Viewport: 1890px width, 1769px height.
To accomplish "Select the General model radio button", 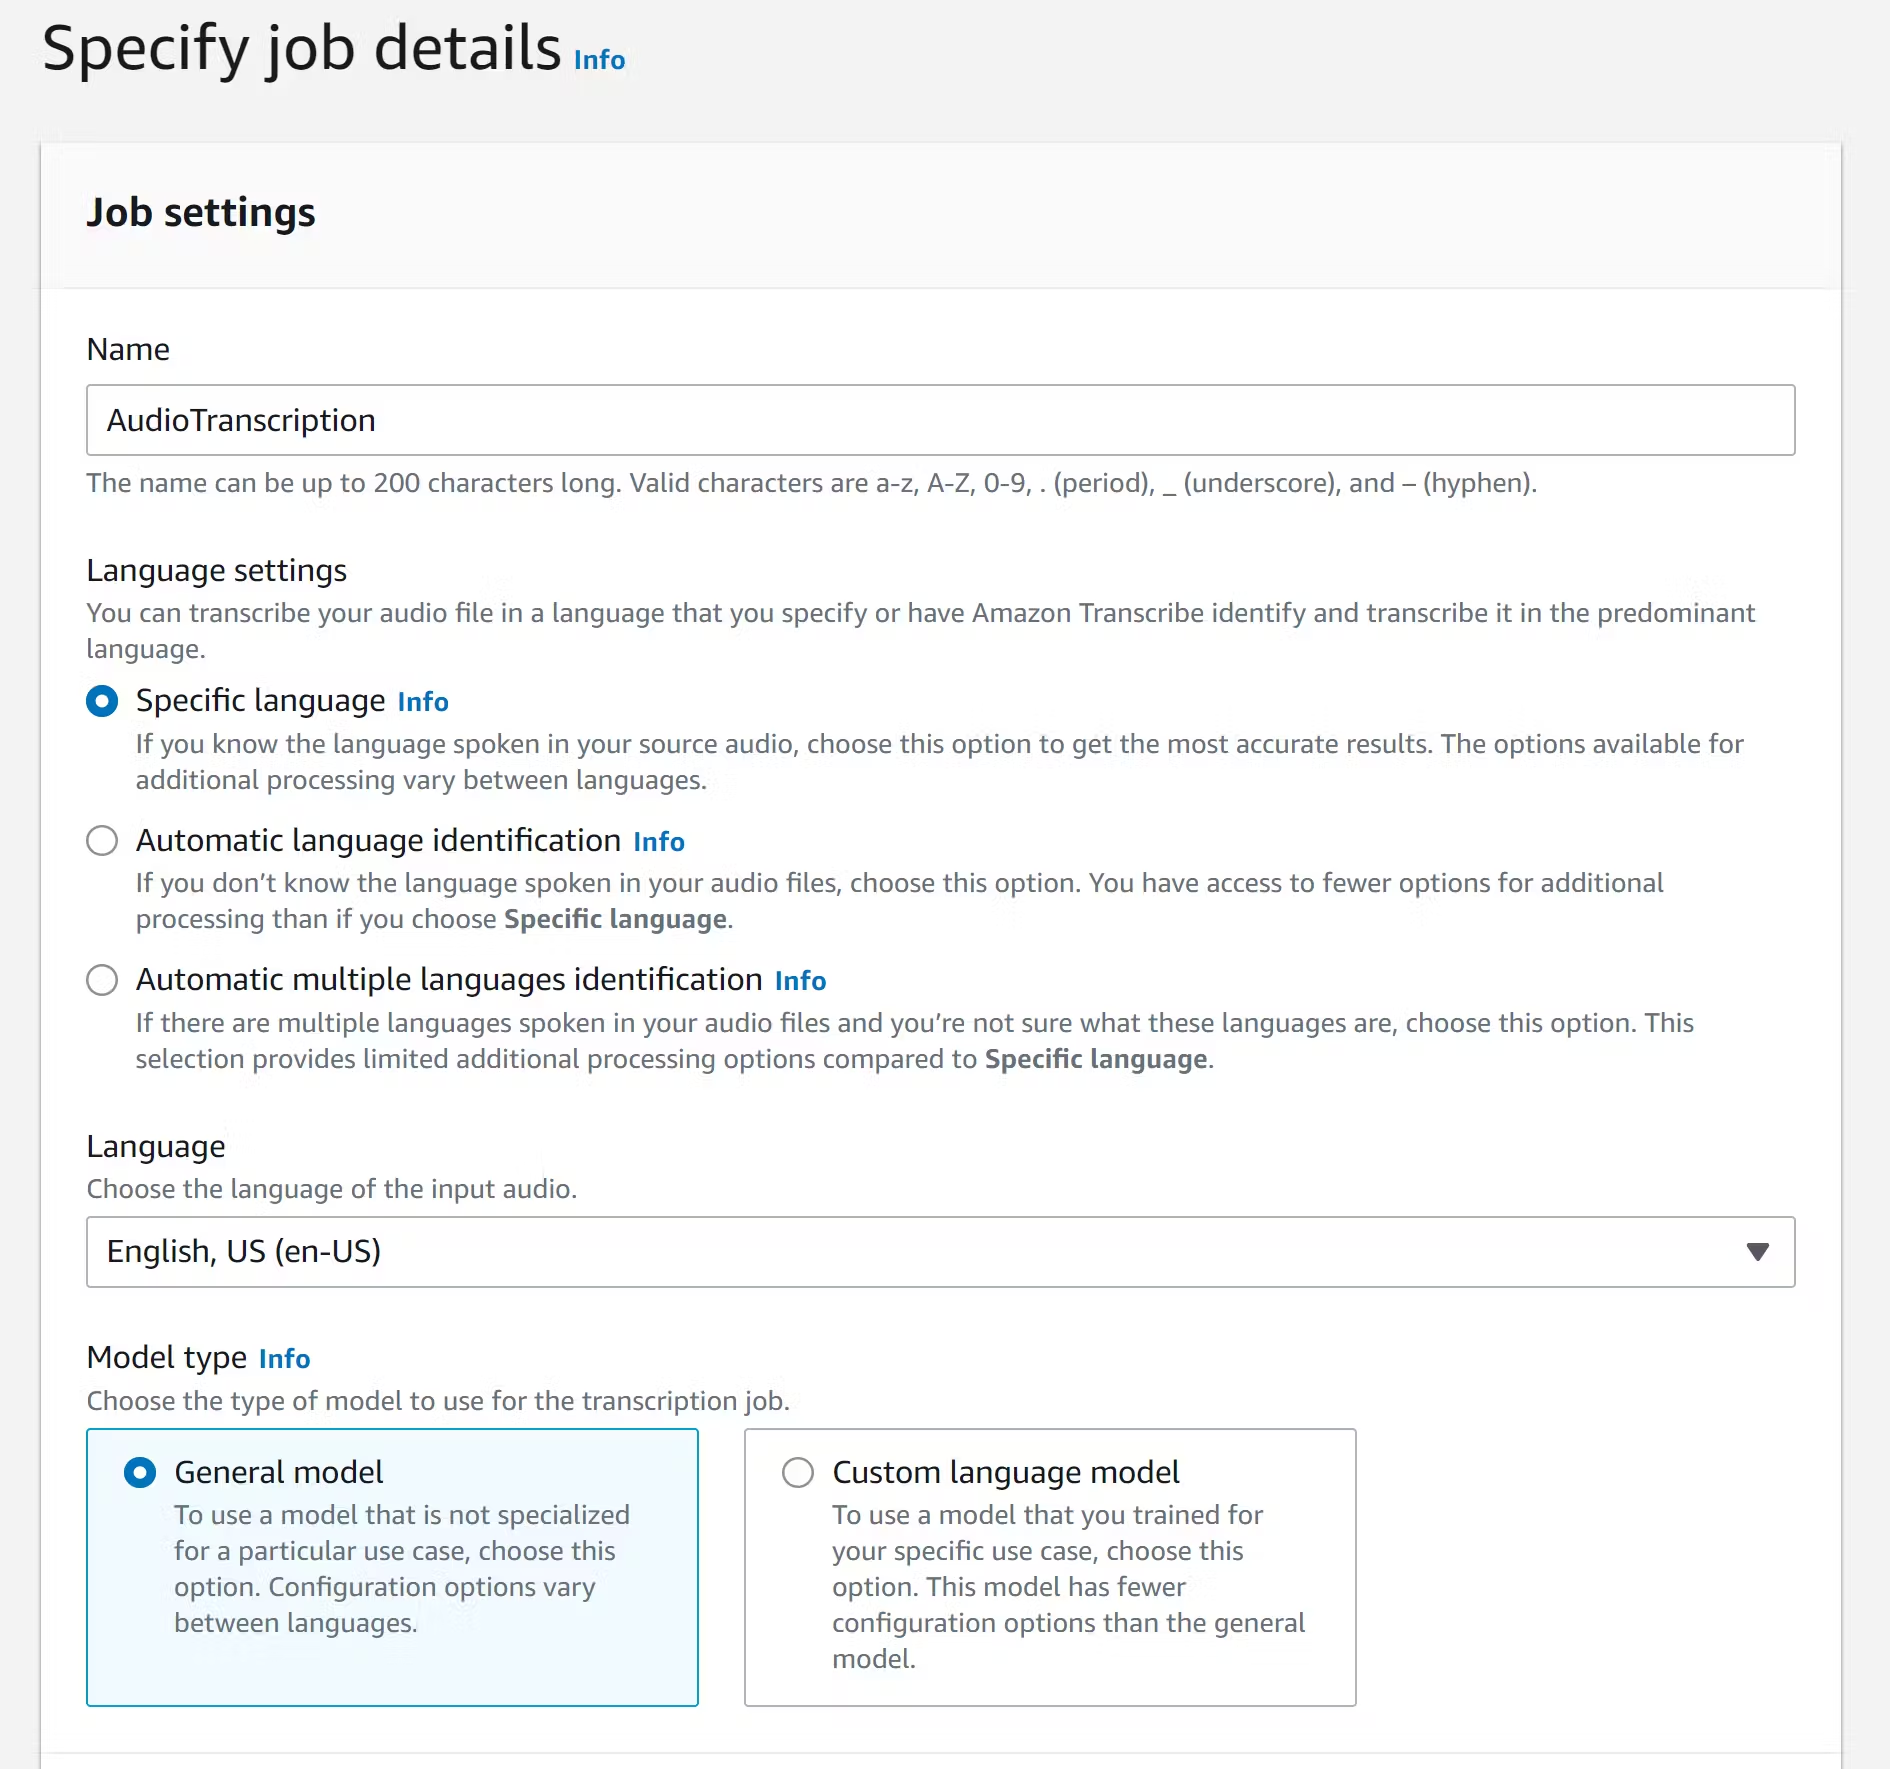I will pyautogui.click(x=140, y=1472).
